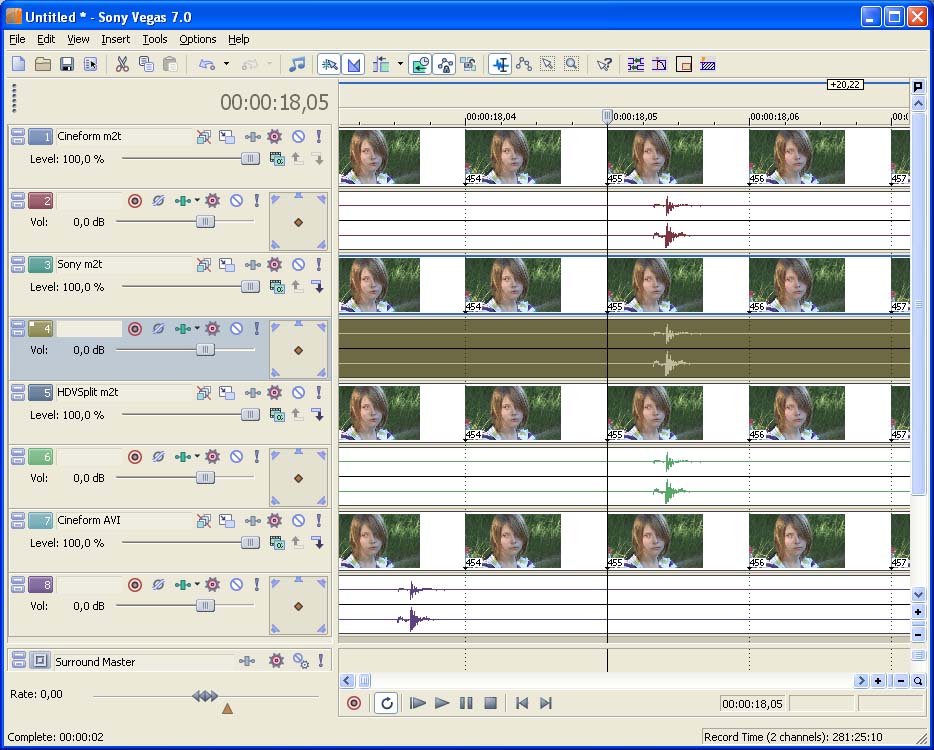Click the What's This Help icon
934x750 pixels.
(604, 64)
